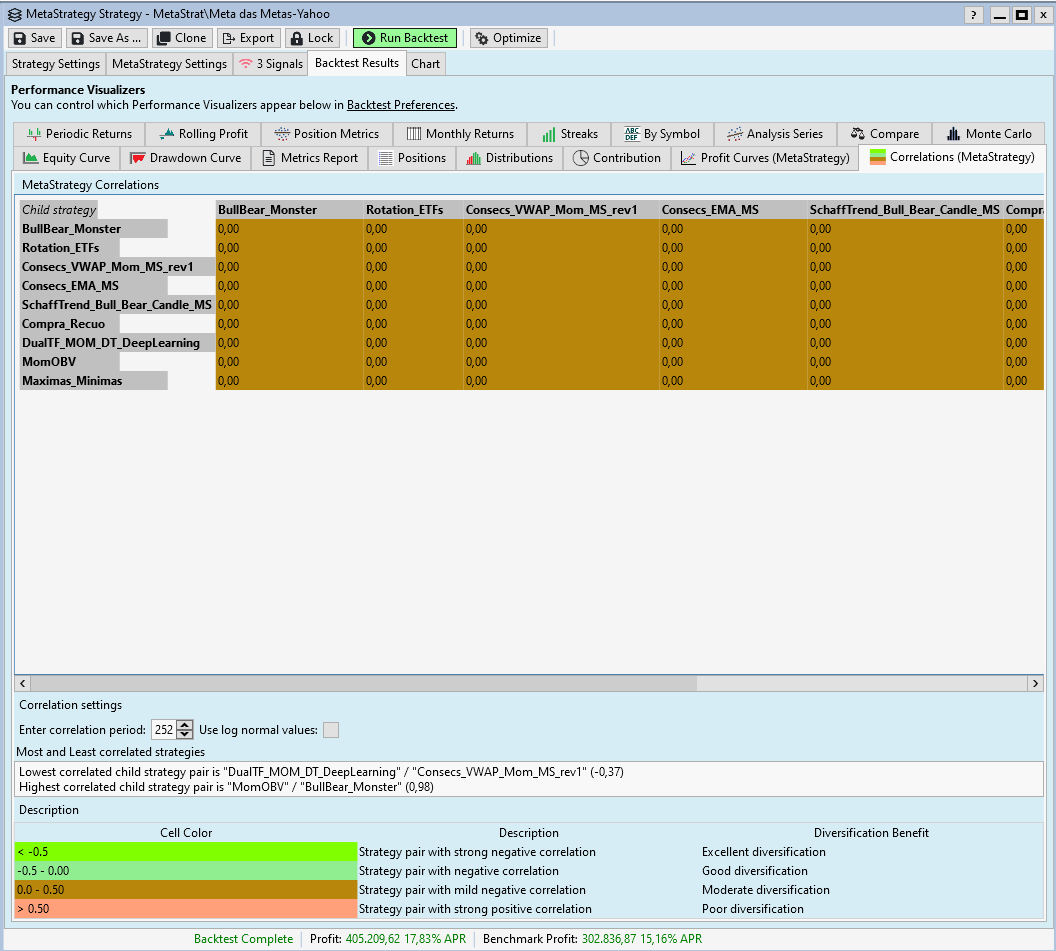The image size is (1056, 951).
Task: Switch to the Strategy Settings tab
Action: coord(55,64)
